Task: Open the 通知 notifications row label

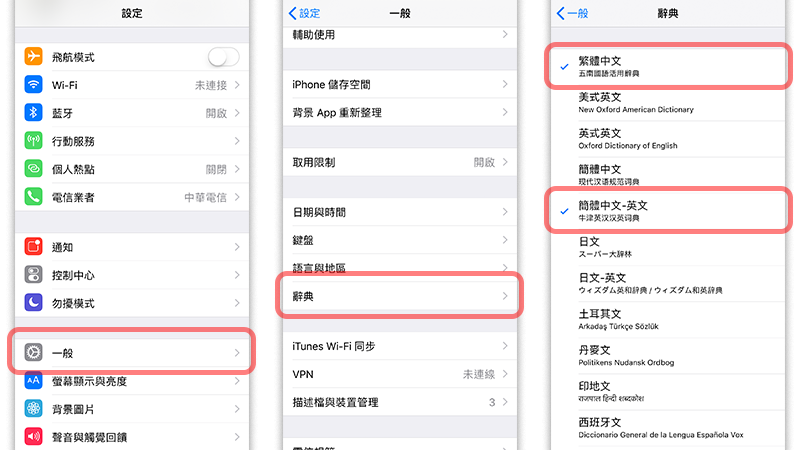Action: coord(62,247)
